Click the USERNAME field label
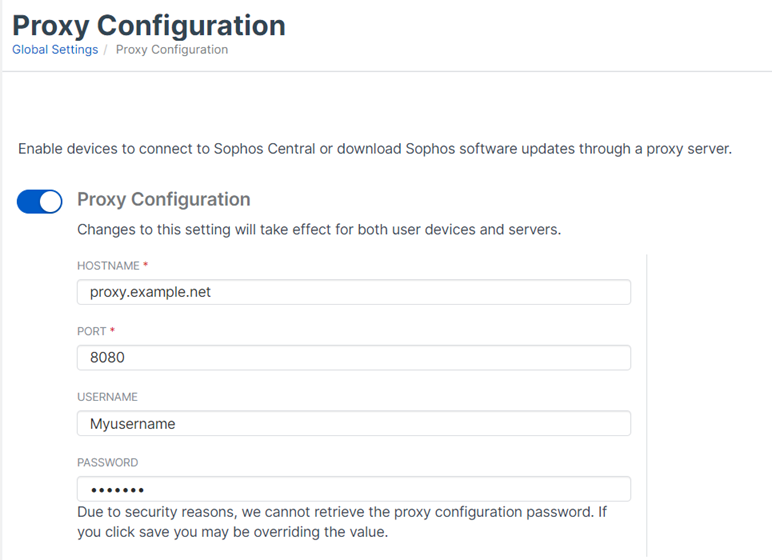This screenshot has height=560, width=772. click(x=107, y=397)
